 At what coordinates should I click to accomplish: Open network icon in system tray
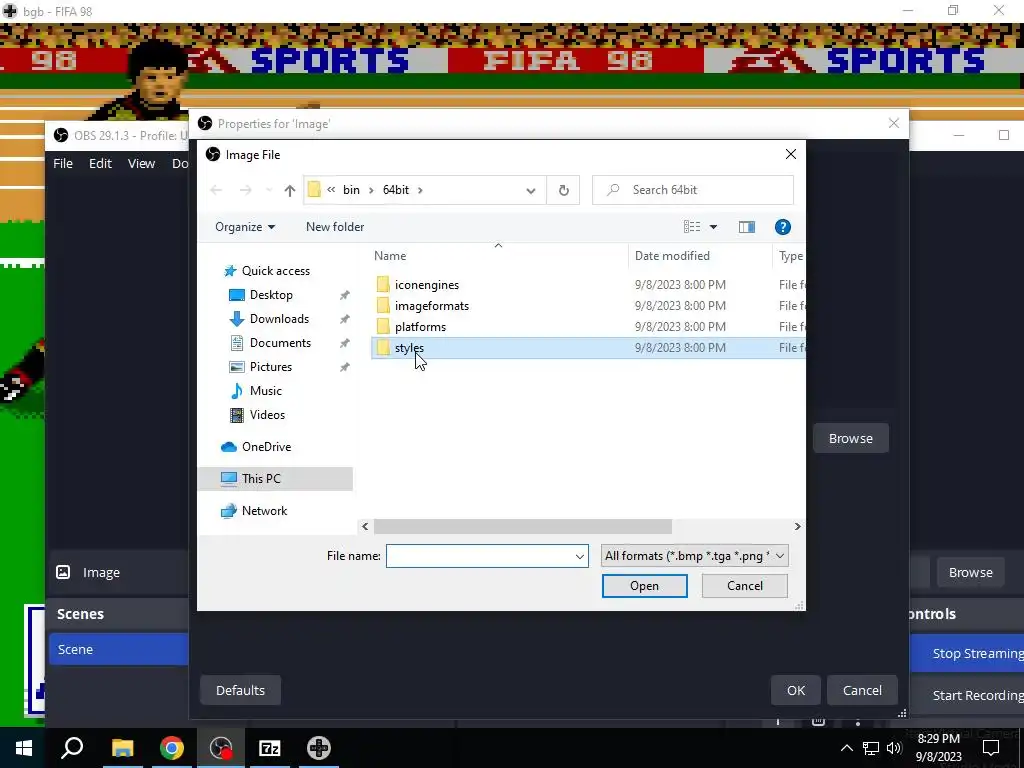871,748
